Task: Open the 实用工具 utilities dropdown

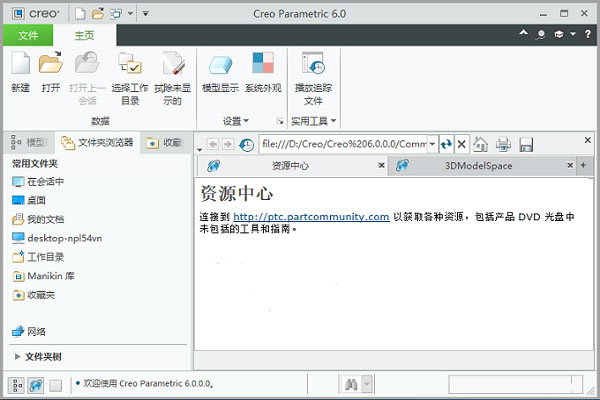Action: 313,121
